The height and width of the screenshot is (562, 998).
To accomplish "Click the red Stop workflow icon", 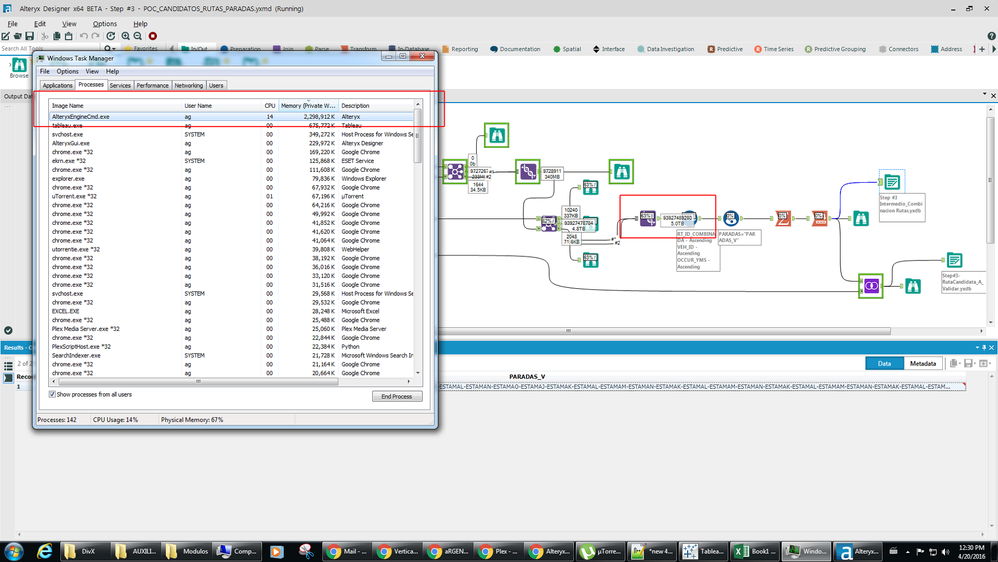I will point(153,36).
